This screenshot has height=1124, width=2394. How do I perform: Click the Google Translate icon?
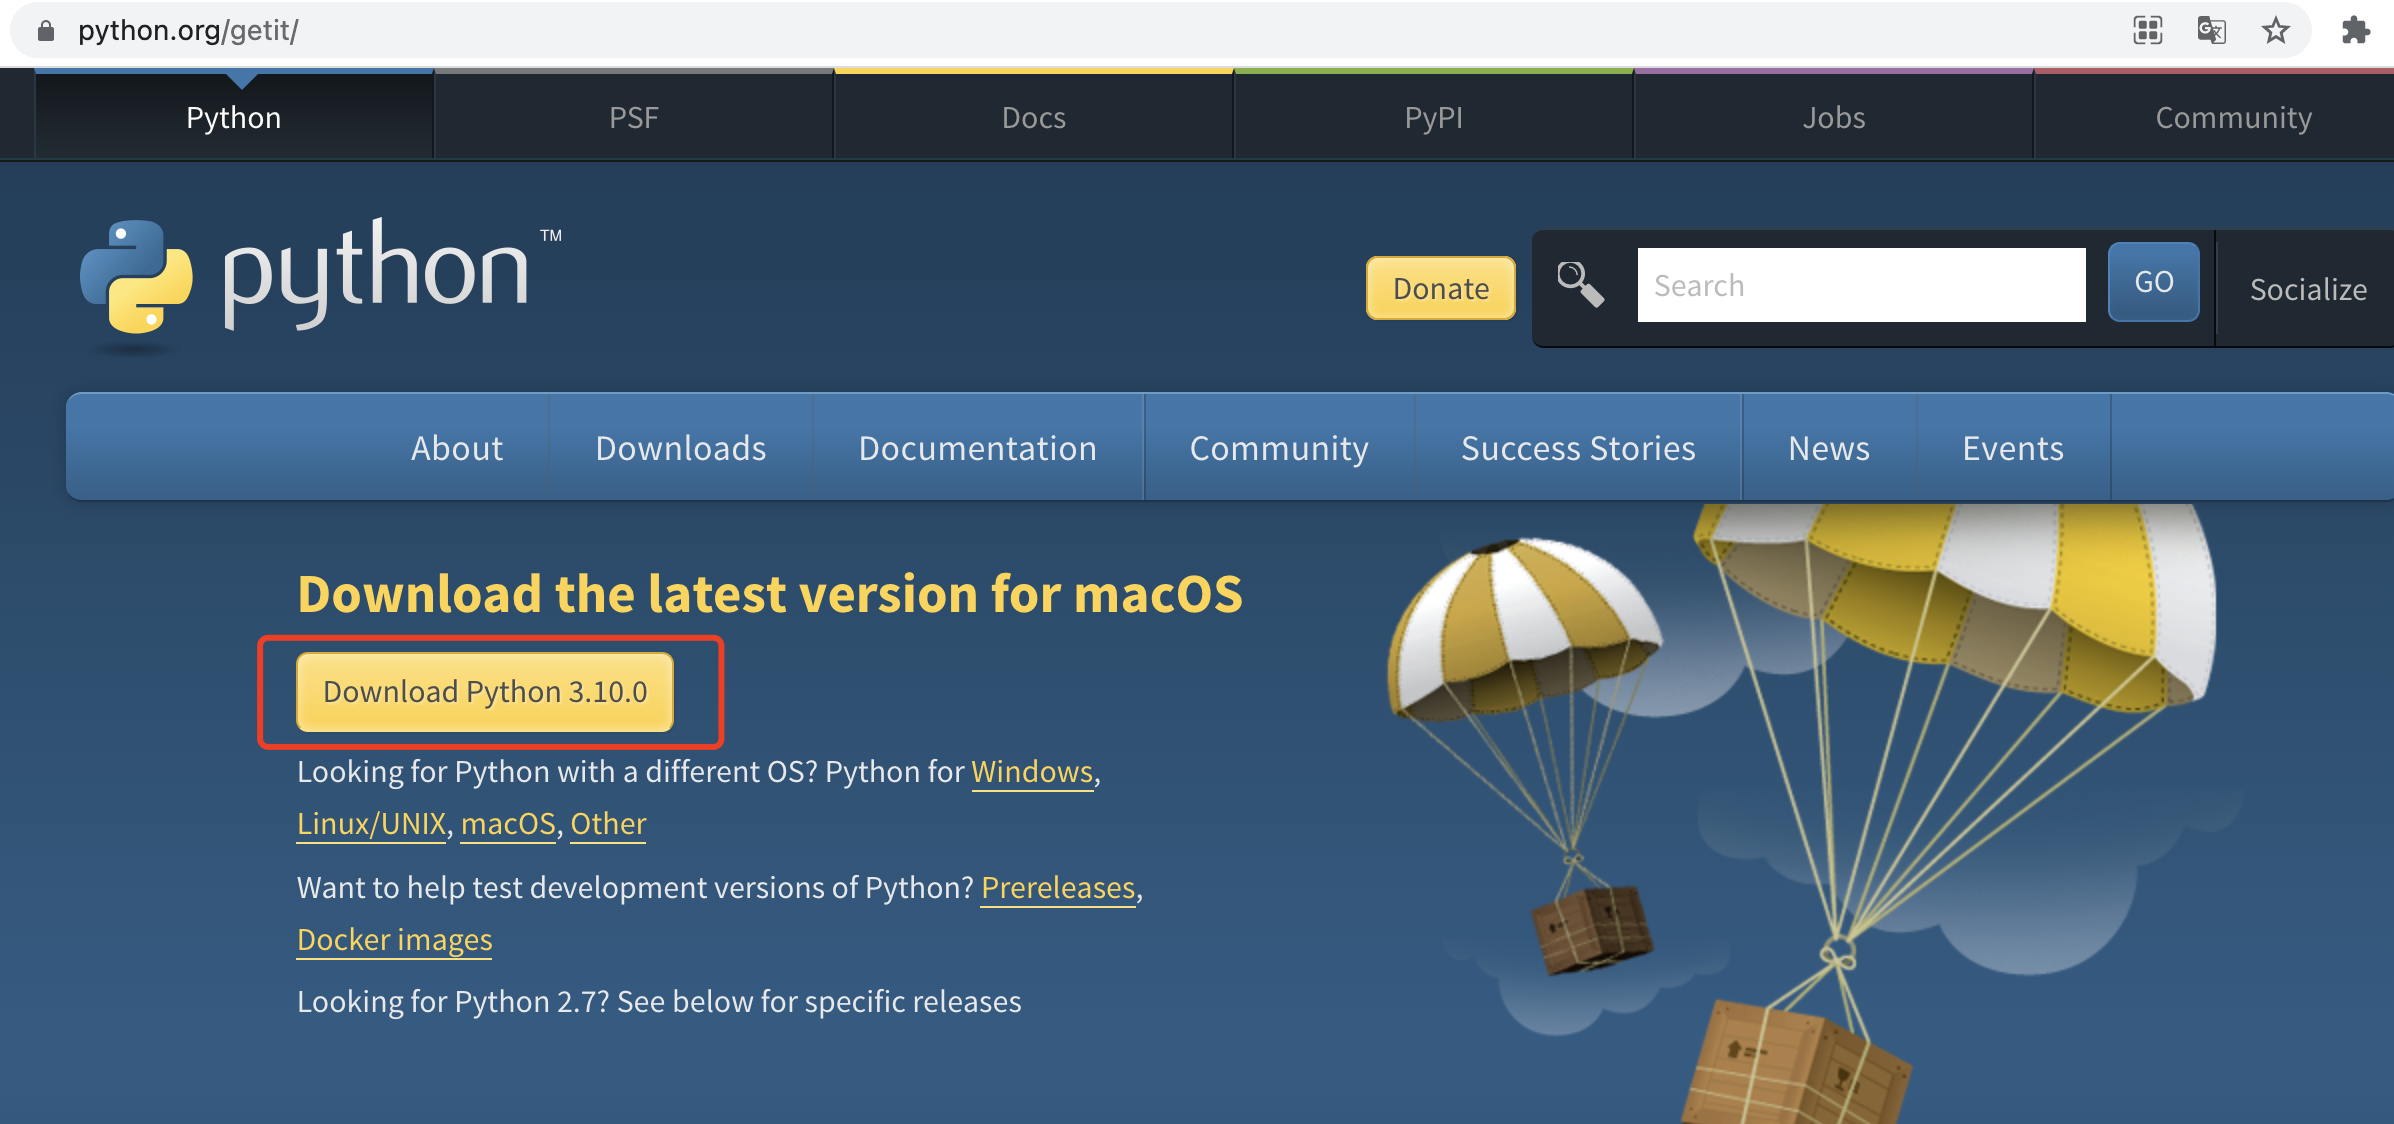pos(2211,31)
